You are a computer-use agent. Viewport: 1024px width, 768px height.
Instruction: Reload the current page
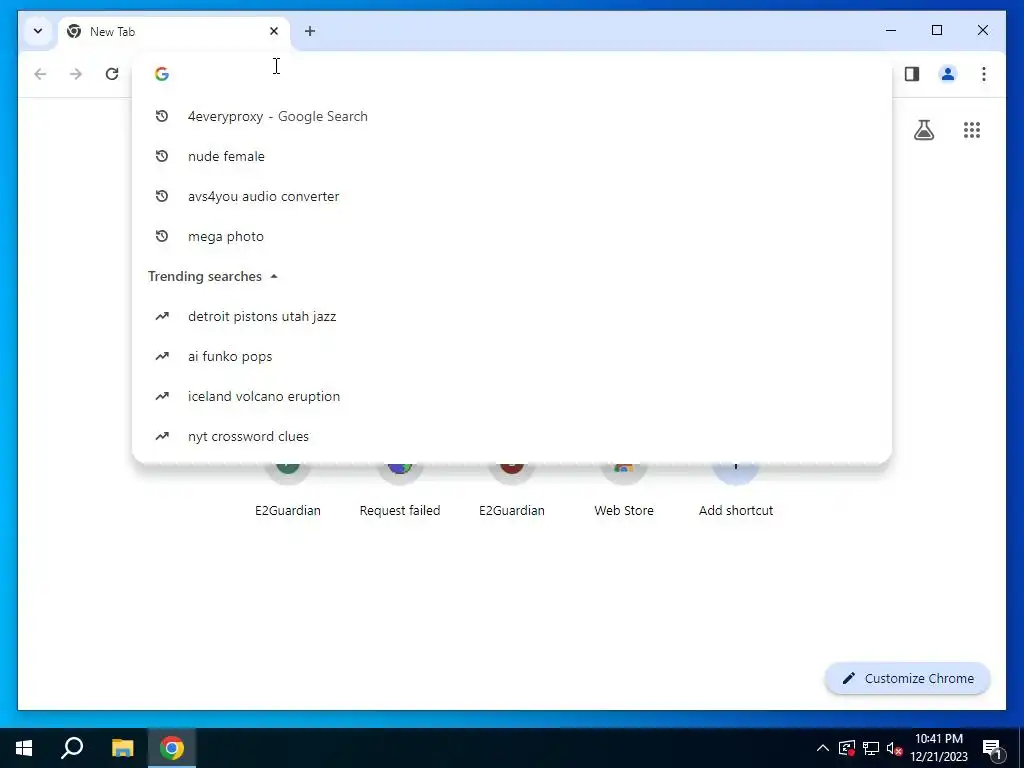tap(112, 74)
